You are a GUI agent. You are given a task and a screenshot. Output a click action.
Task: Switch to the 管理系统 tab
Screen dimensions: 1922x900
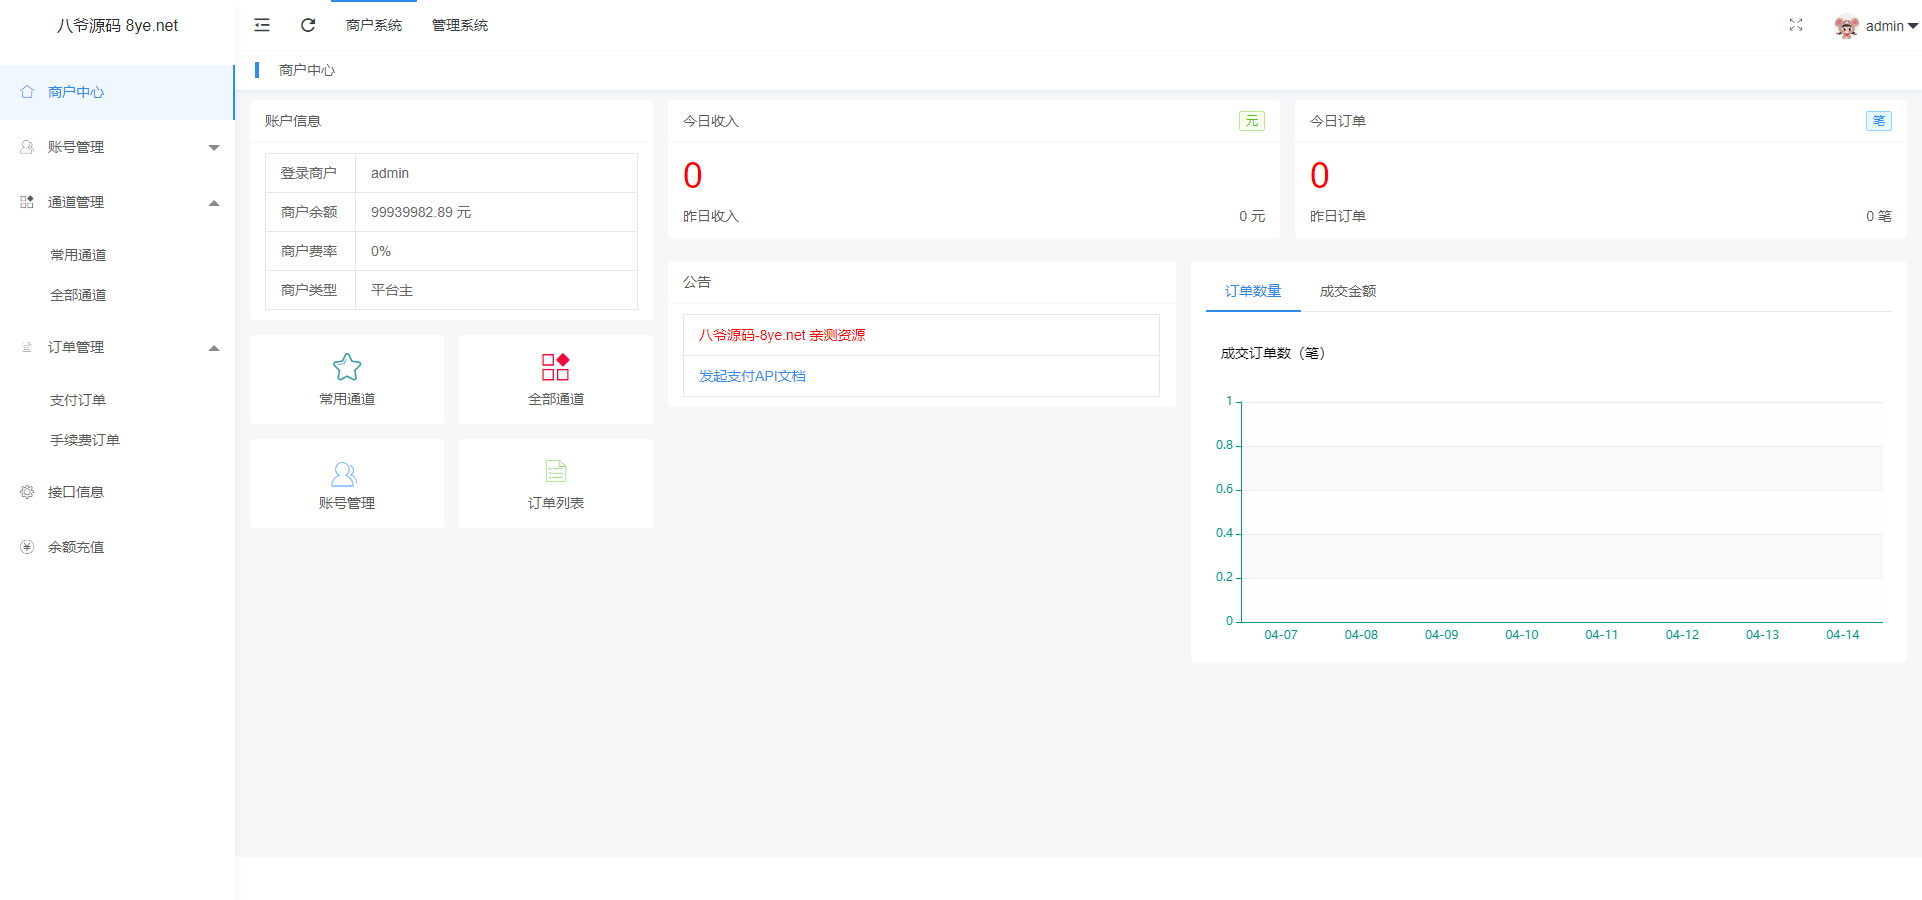[x=459, y=25]
